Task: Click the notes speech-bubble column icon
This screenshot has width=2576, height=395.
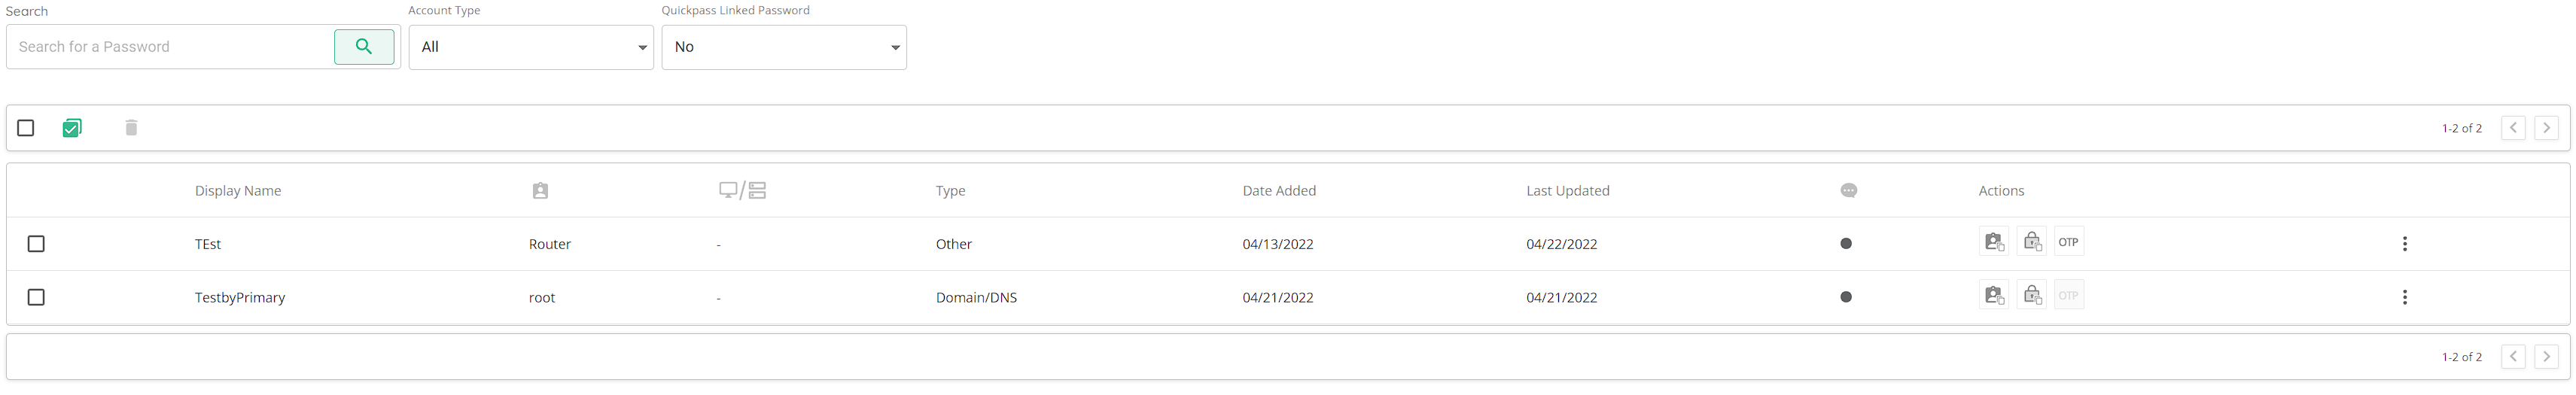Action: (x=1848, y=191)
